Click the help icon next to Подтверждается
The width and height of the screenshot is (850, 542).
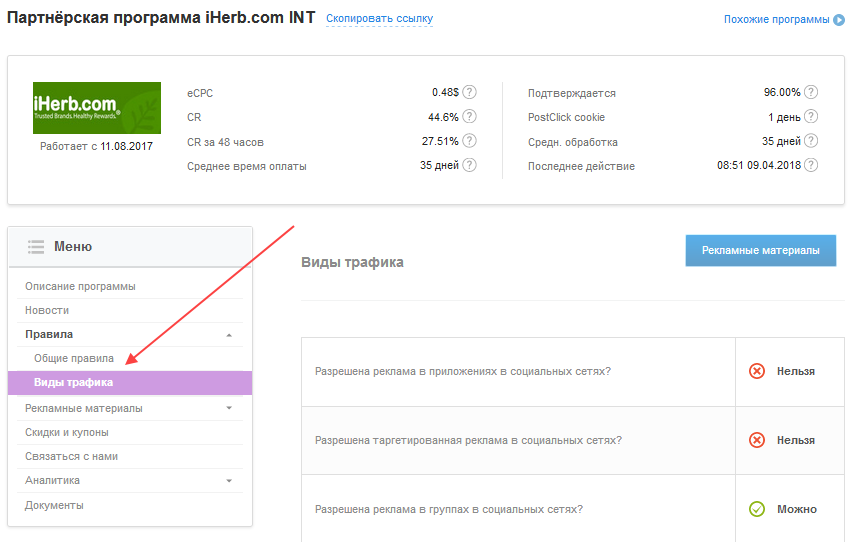click(811, 92)
